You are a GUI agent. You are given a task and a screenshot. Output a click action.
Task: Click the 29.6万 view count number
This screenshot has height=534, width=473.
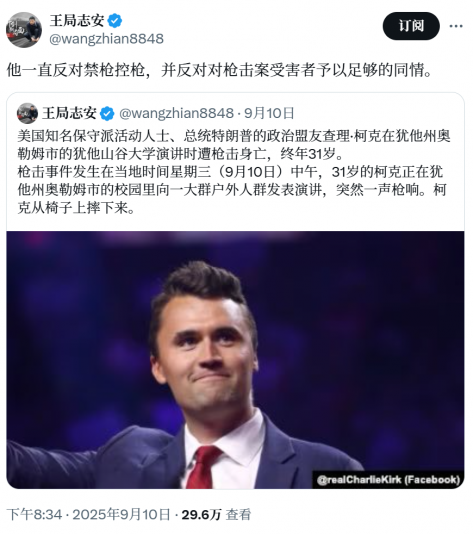coord(201,515)
